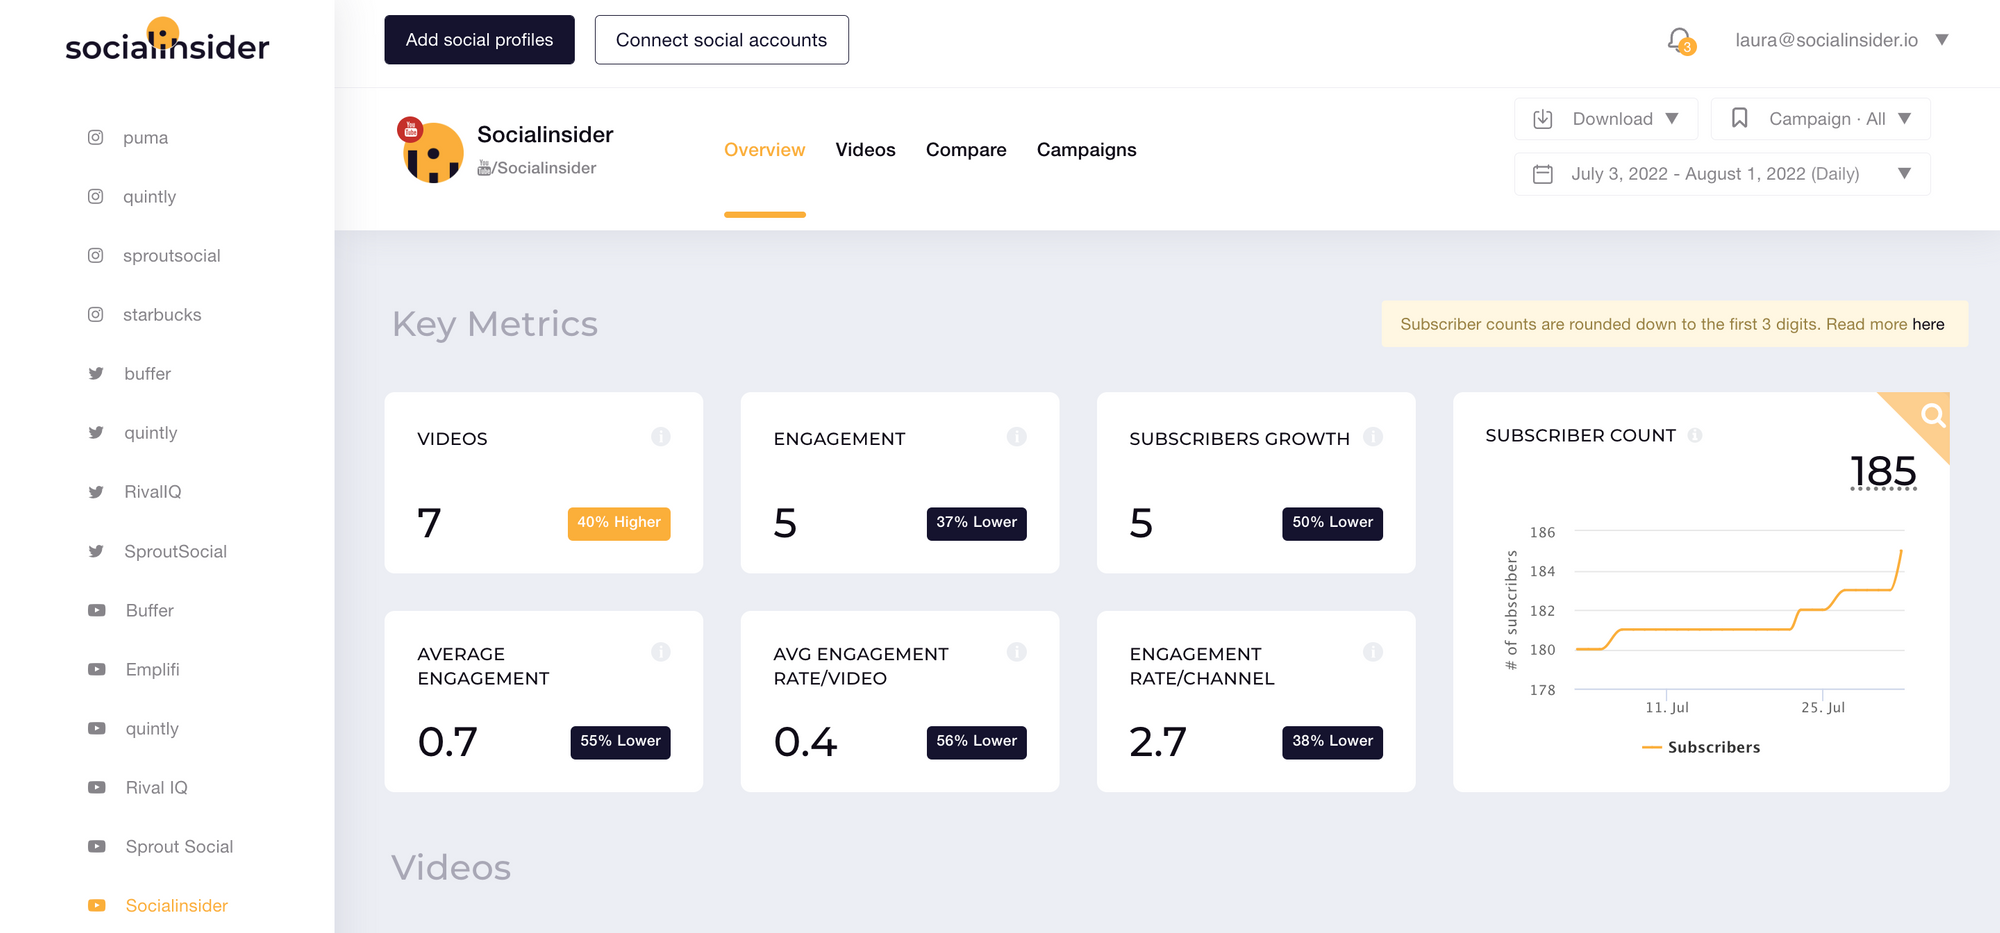Image resolution: width=2000 pixels, height=933 pixels.
Task: Click the 56% Lower badge
Action: pyautogui.click(x=977, y=742)
